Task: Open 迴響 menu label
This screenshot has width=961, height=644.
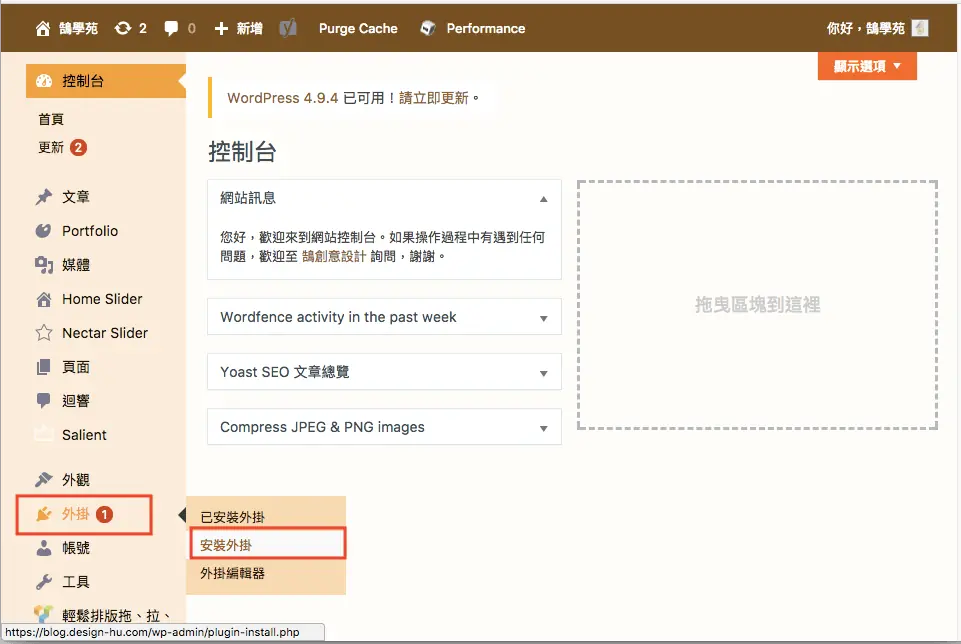Action: pyautogui.click(x=76, y=401)
